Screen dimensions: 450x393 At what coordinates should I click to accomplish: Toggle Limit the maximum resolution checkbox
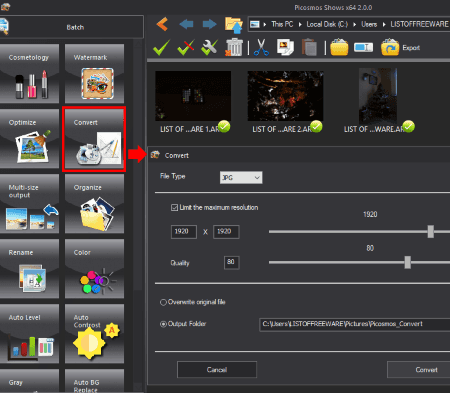coord(174,208)
